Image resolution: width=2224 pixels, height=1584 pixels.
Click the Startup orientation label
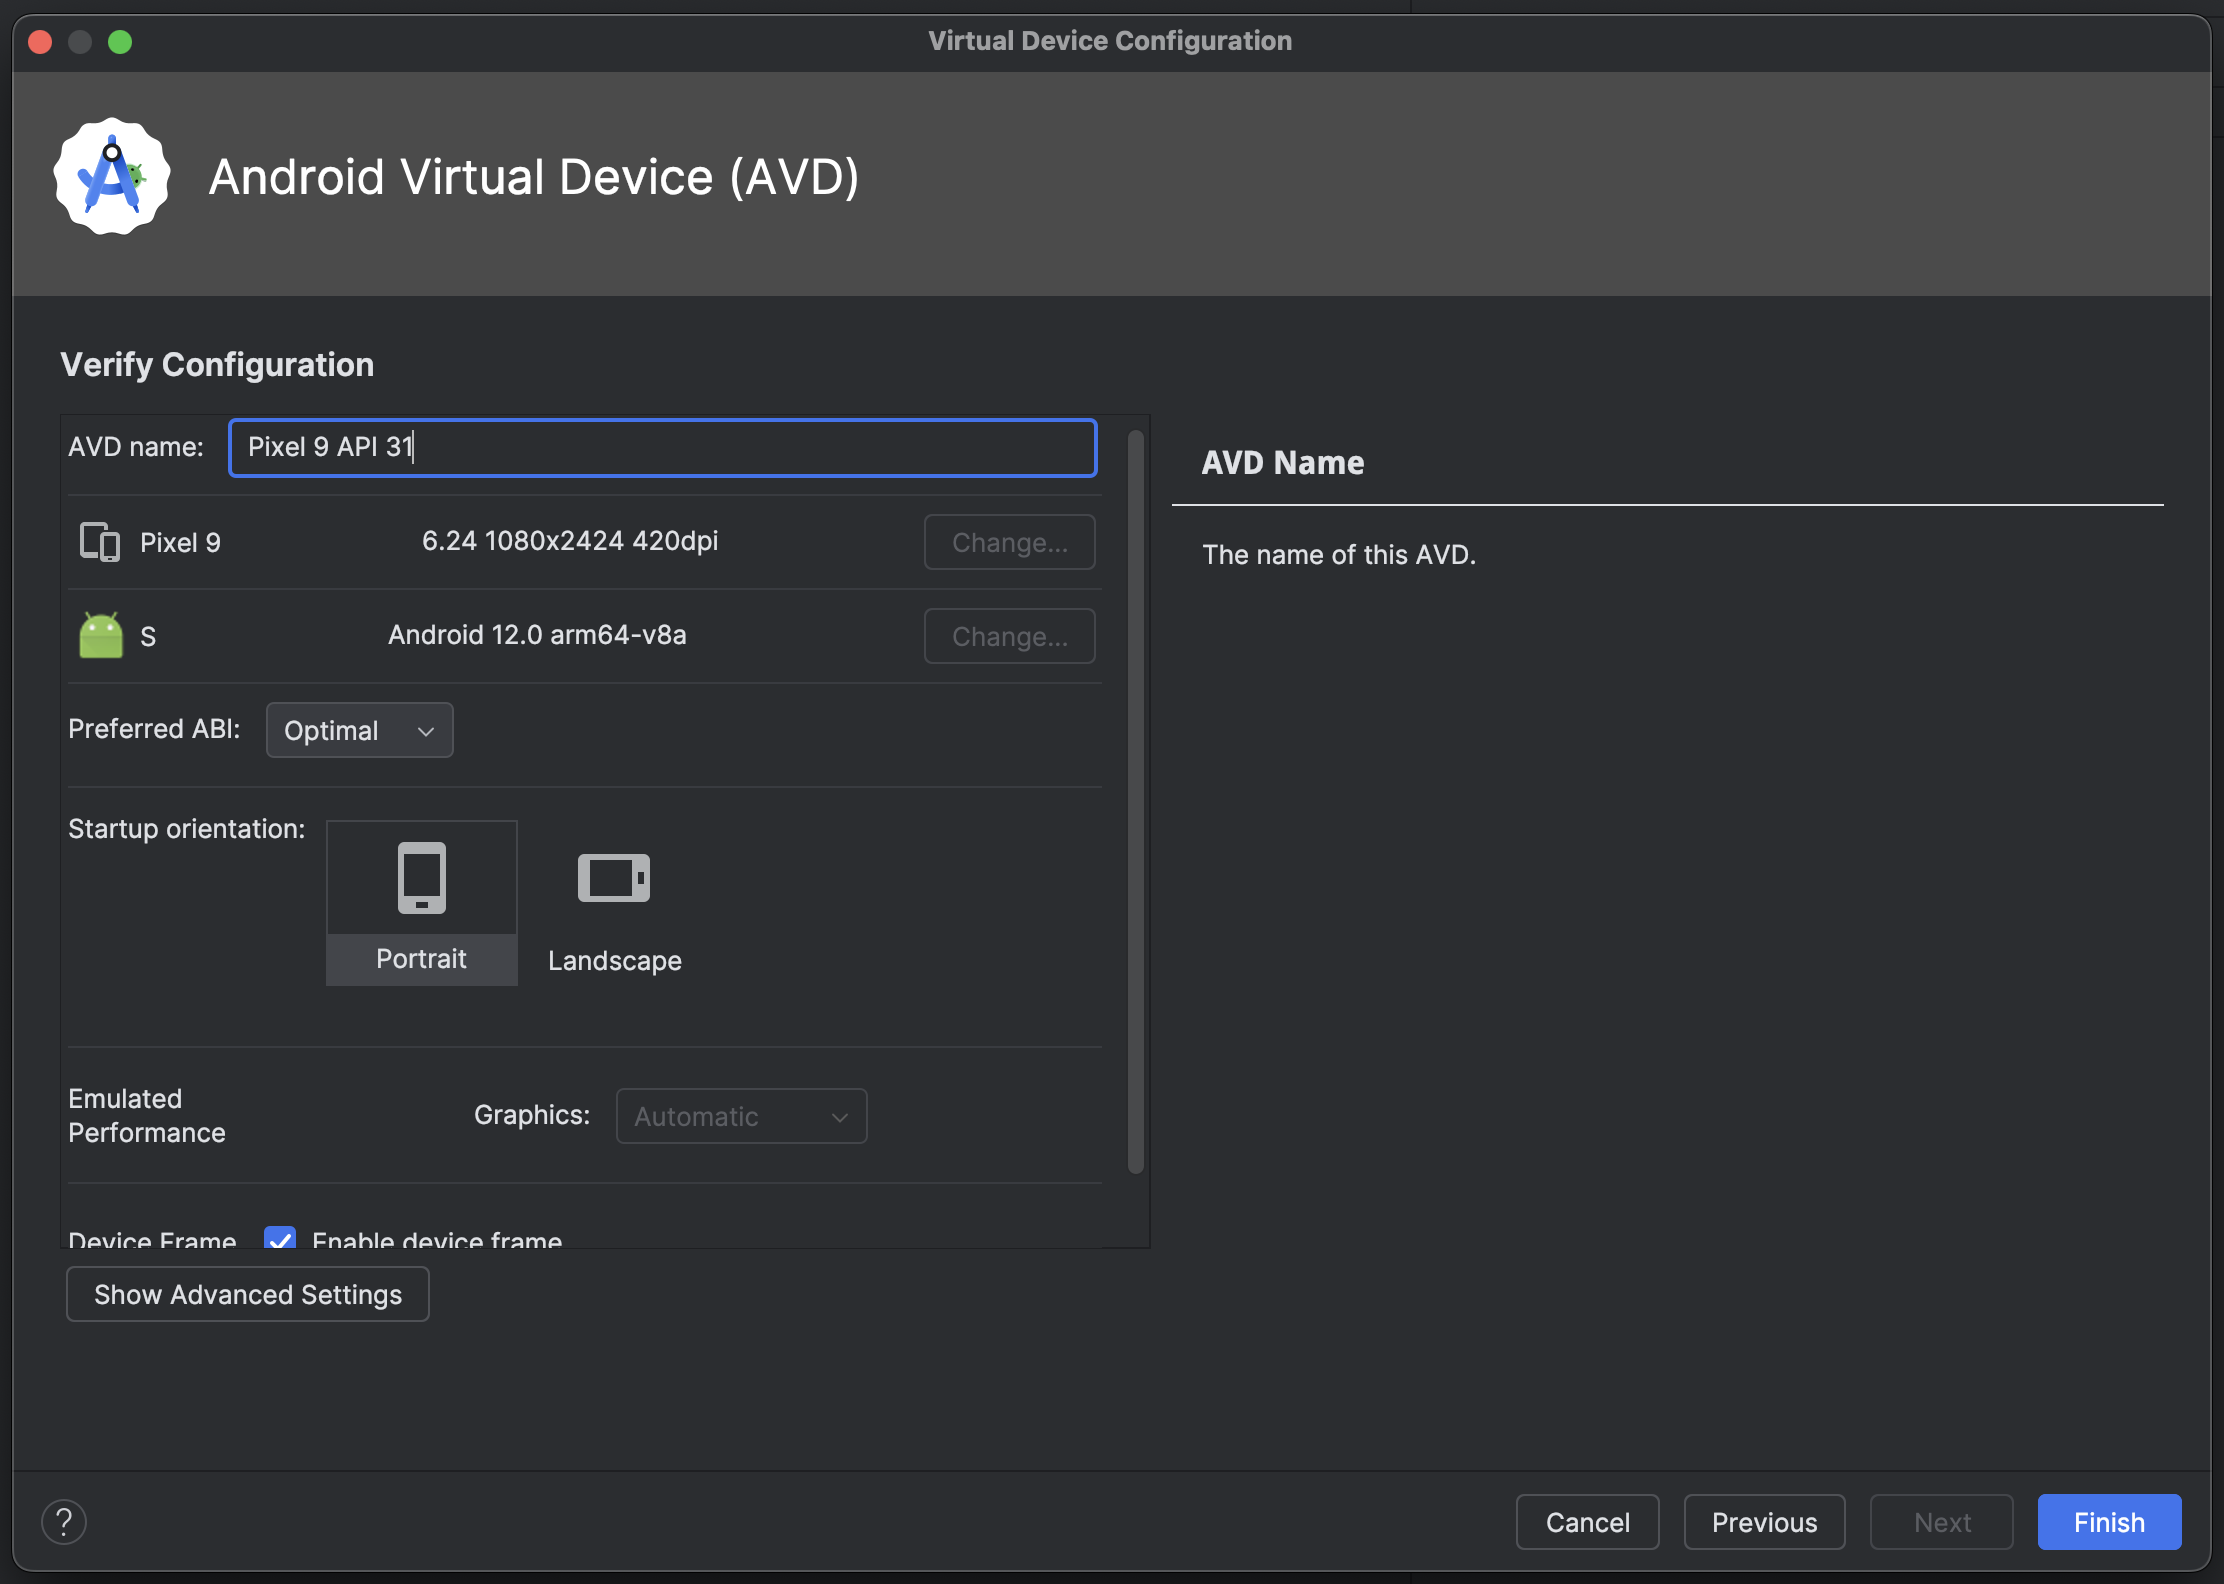pos(187,829)
